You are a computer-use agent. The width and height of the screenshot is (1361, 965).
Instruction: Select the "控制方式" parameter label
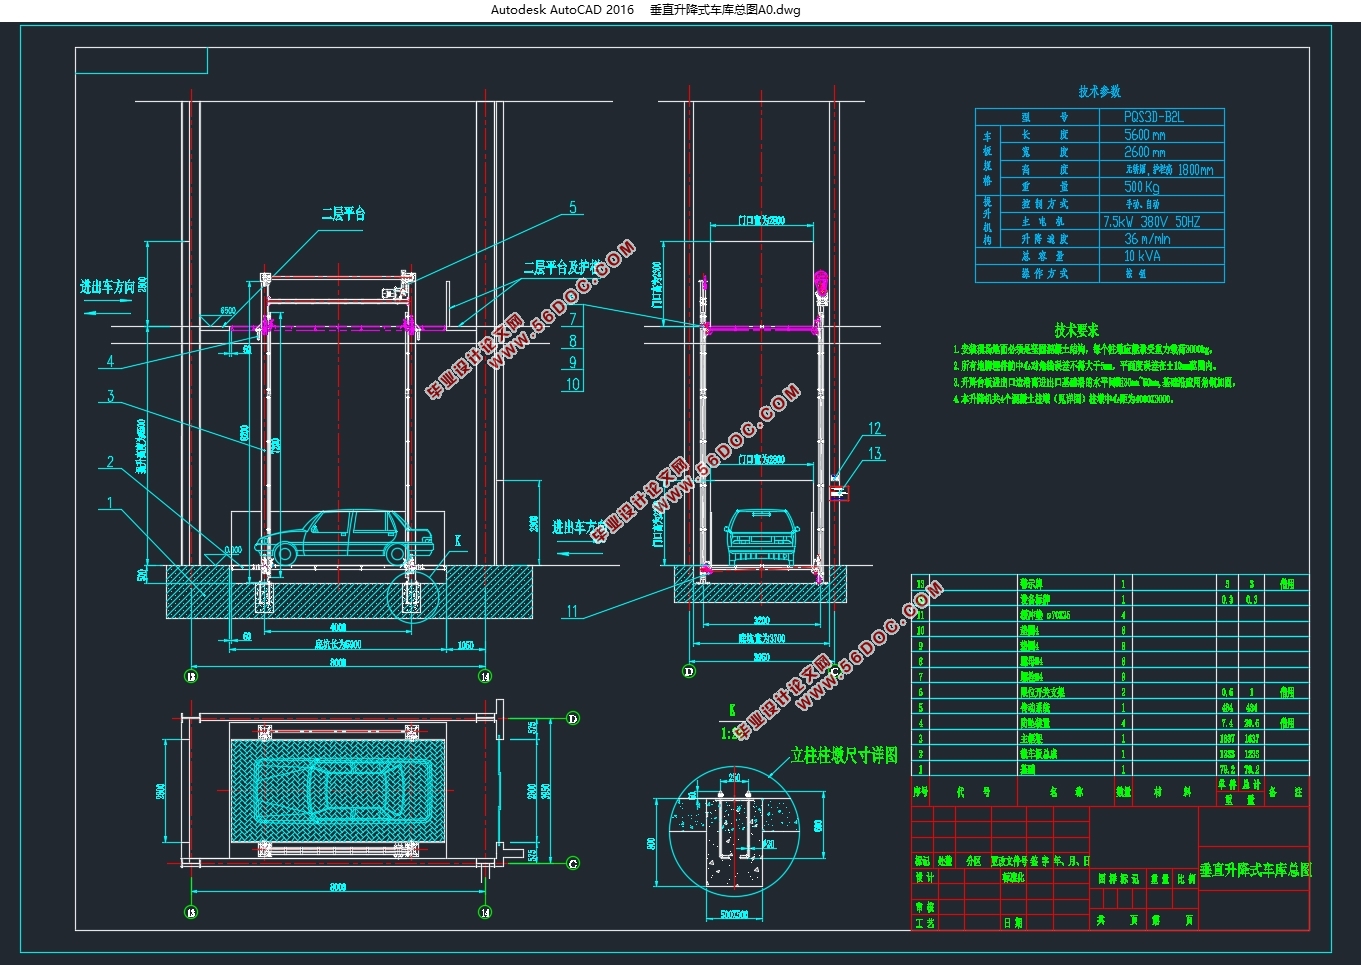pos(1044,204)
